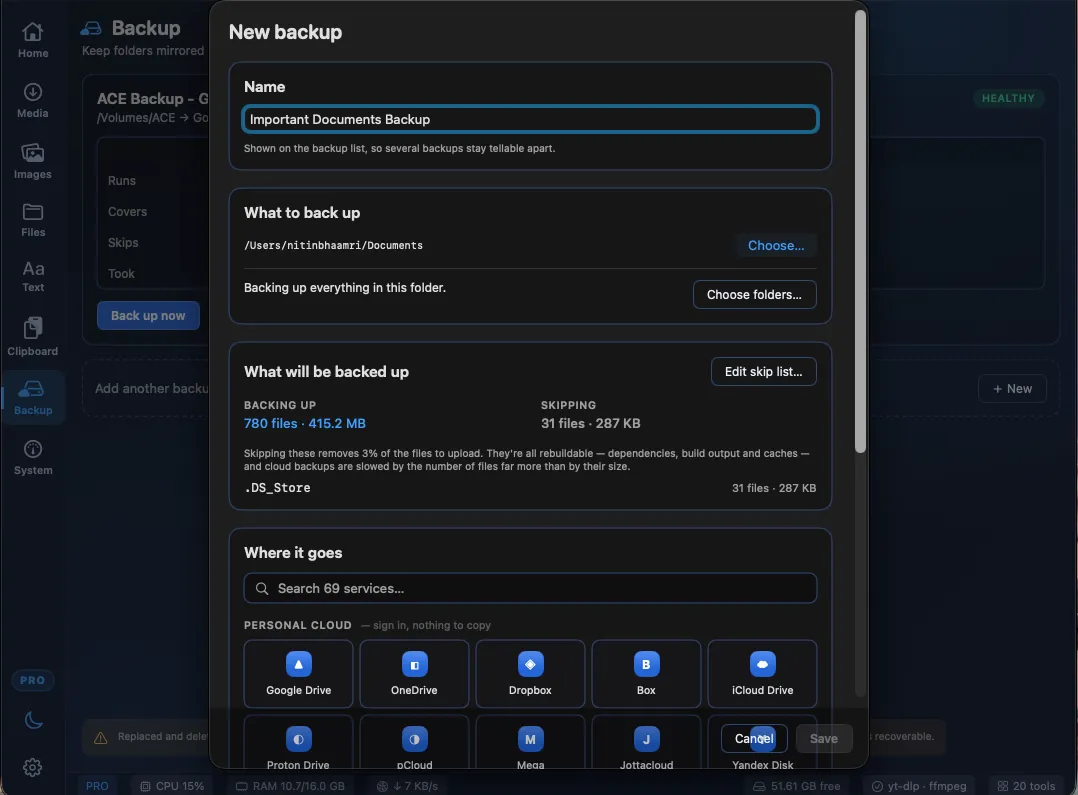Select the Backup sidebar item
Screen dimensions: 1078x795
coord(32,398)
